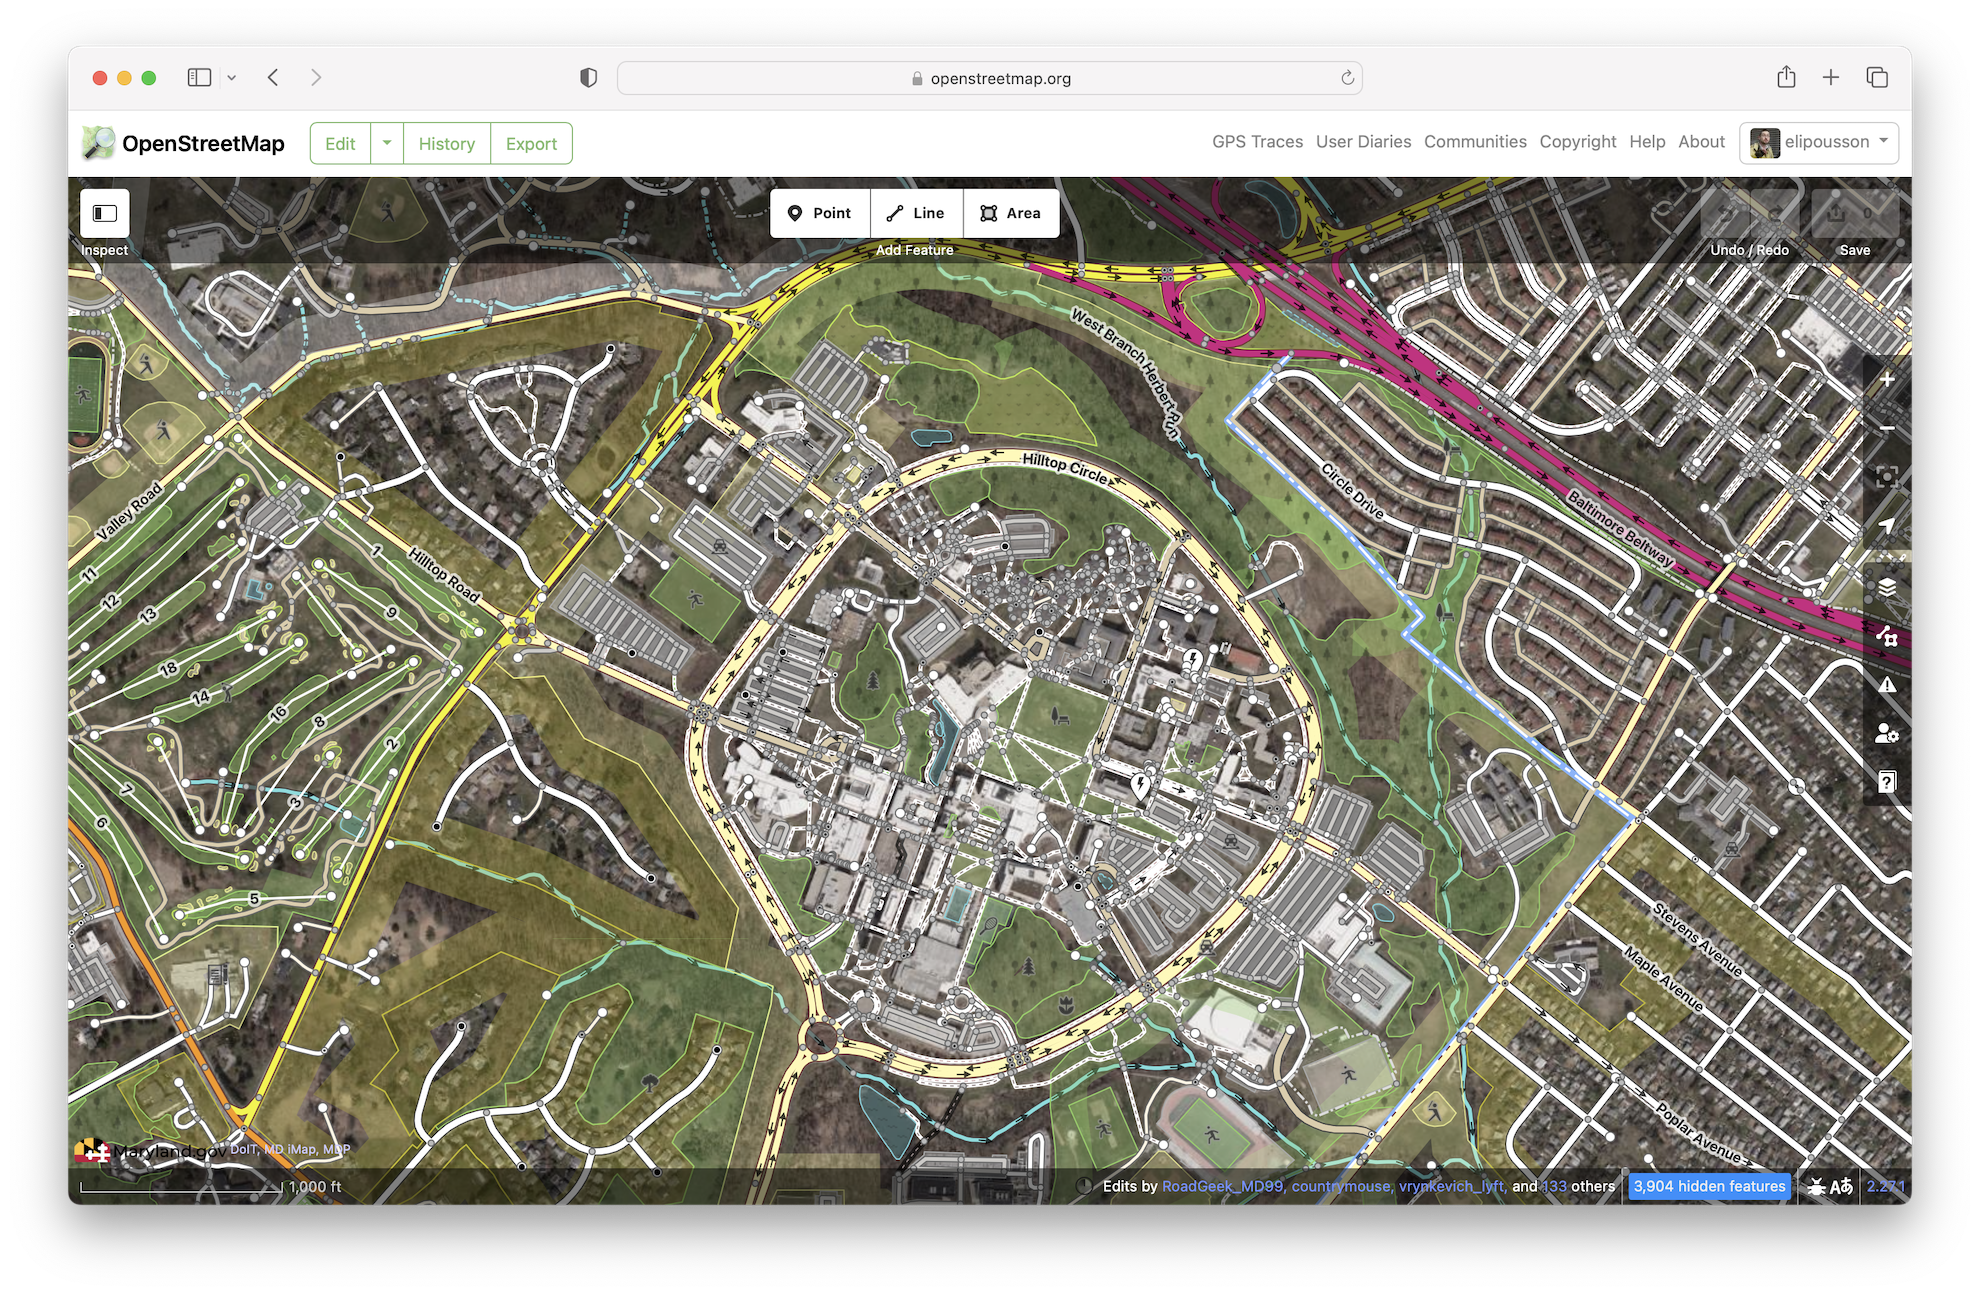Click 3,904 hidden features notice

1709,1186
